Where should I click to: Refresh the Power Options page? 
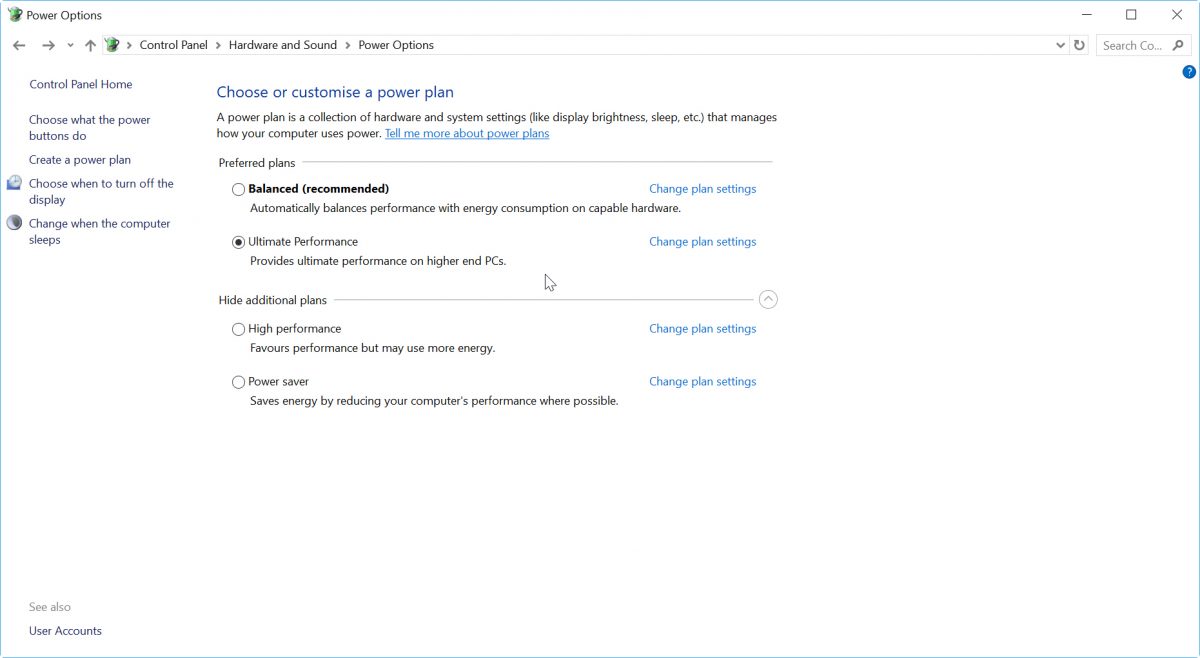[1079, 45]
